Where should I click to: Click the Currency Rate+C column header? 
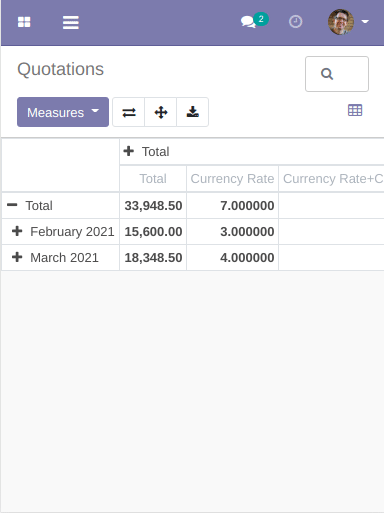(332, 179)
